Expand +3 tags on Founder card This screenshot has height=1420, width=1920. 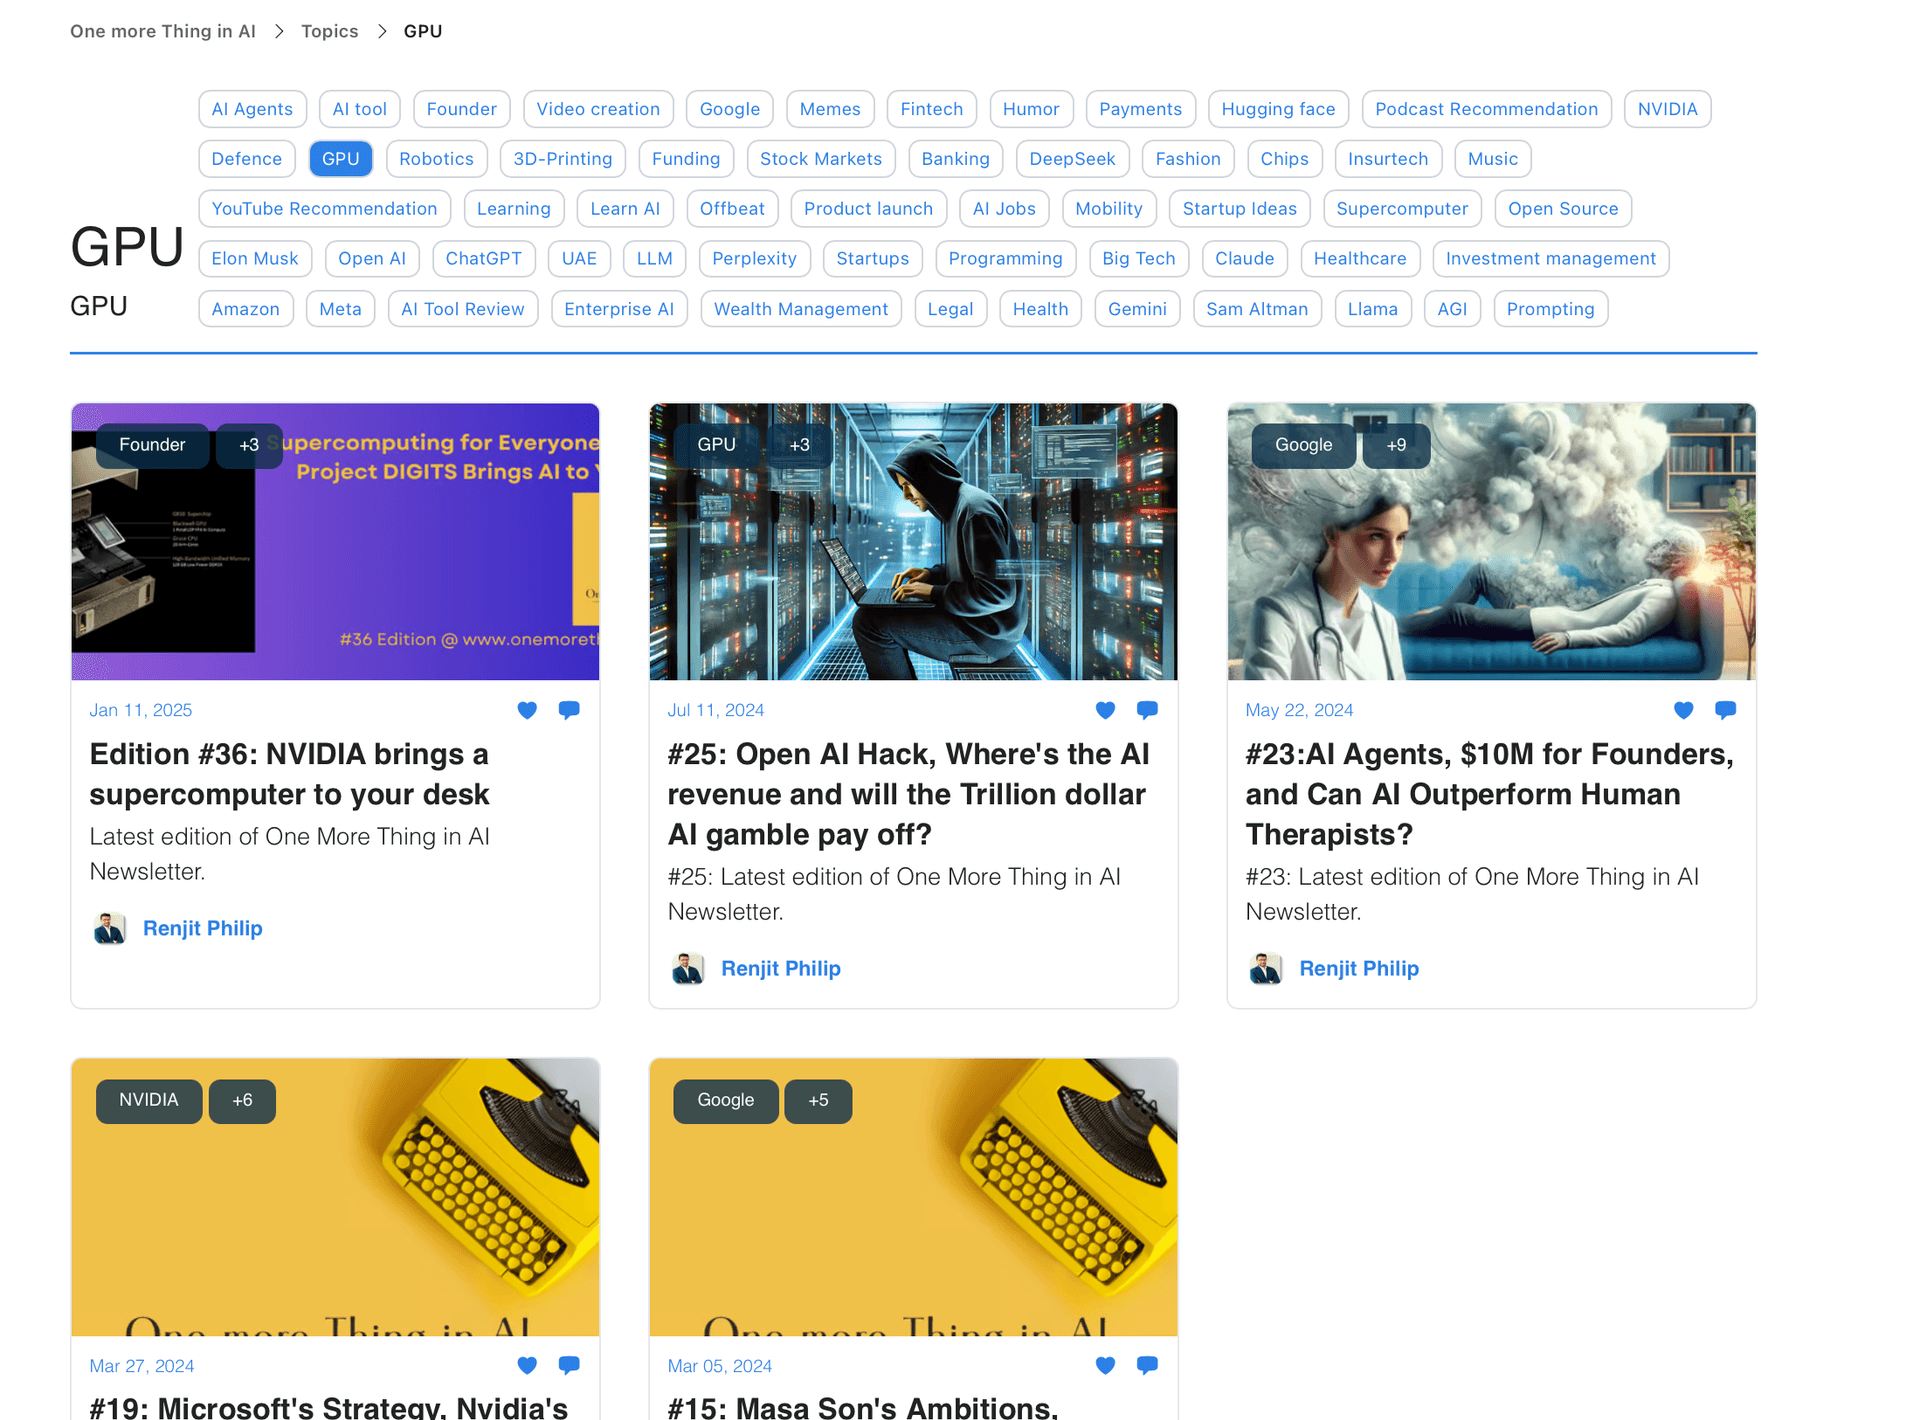click(x=248, y=445)
